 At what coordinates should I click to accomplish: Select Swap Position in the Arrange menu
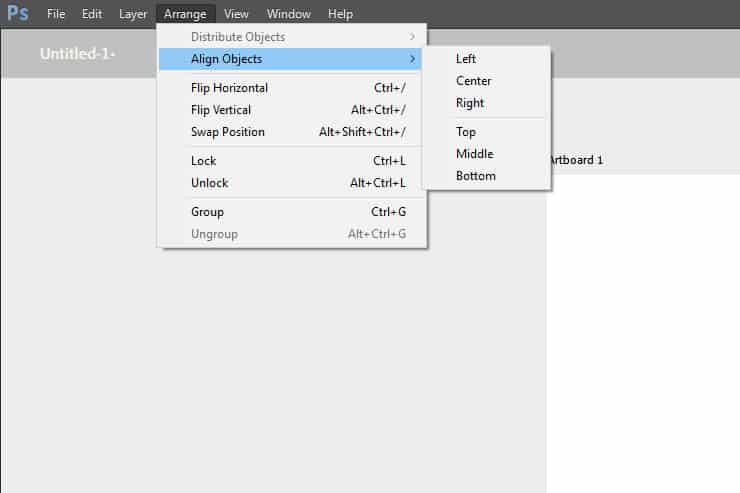click(290, 132)
